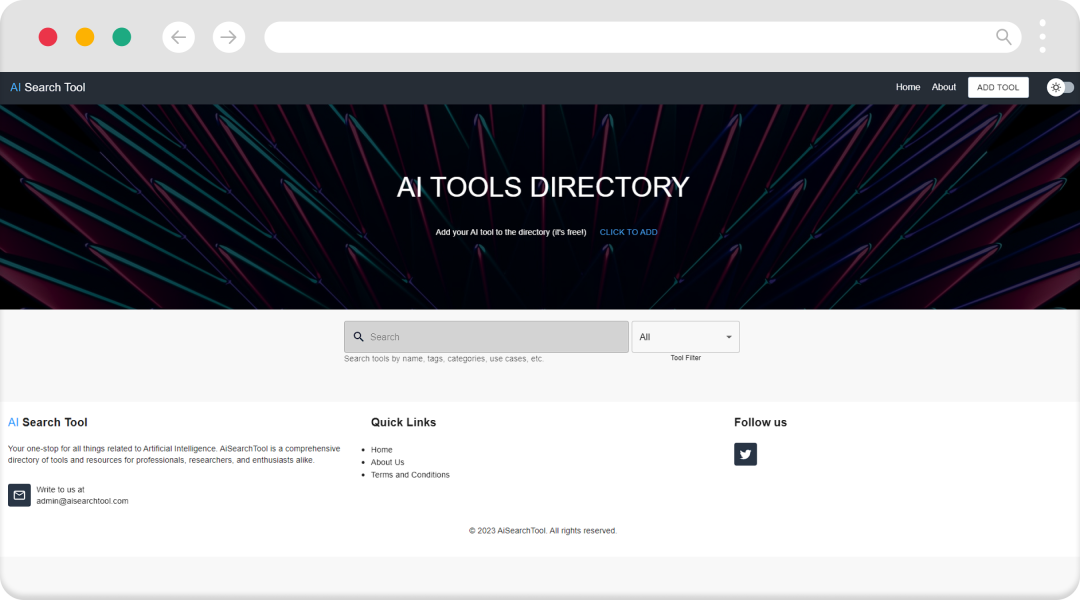Open Terms and Conditions link
Image resolution: width=1080 pixels, height=600 pixels.
pos(410,475)
